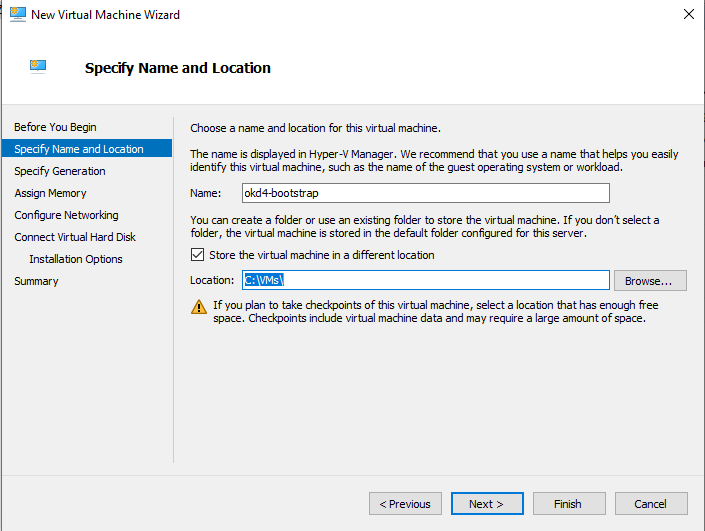The image size is (705, 531).
Task: Click the 'Location:' label
Action: tap(212, 280)
